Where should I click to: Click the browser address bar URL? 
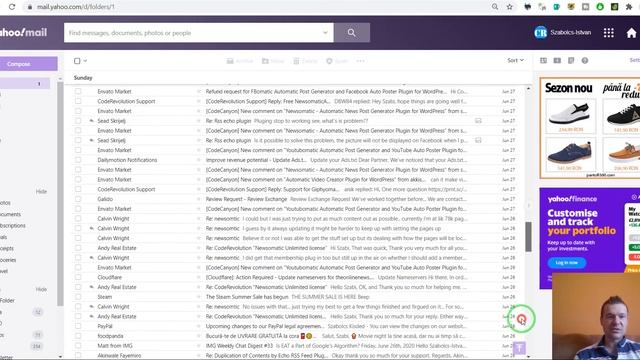tap(76, 7)
